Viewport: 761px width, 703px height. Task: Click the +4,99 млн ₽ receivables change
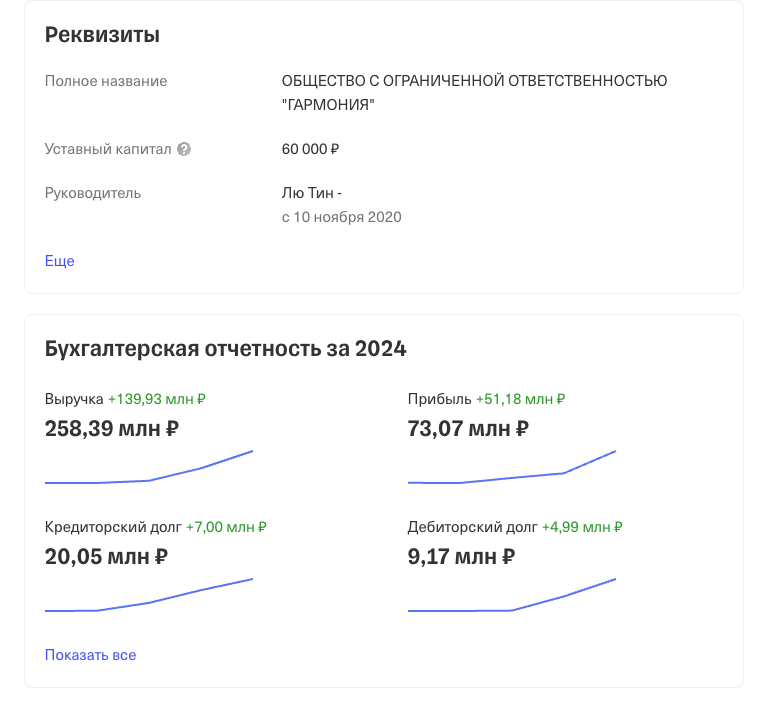click(x=582, y=527)
